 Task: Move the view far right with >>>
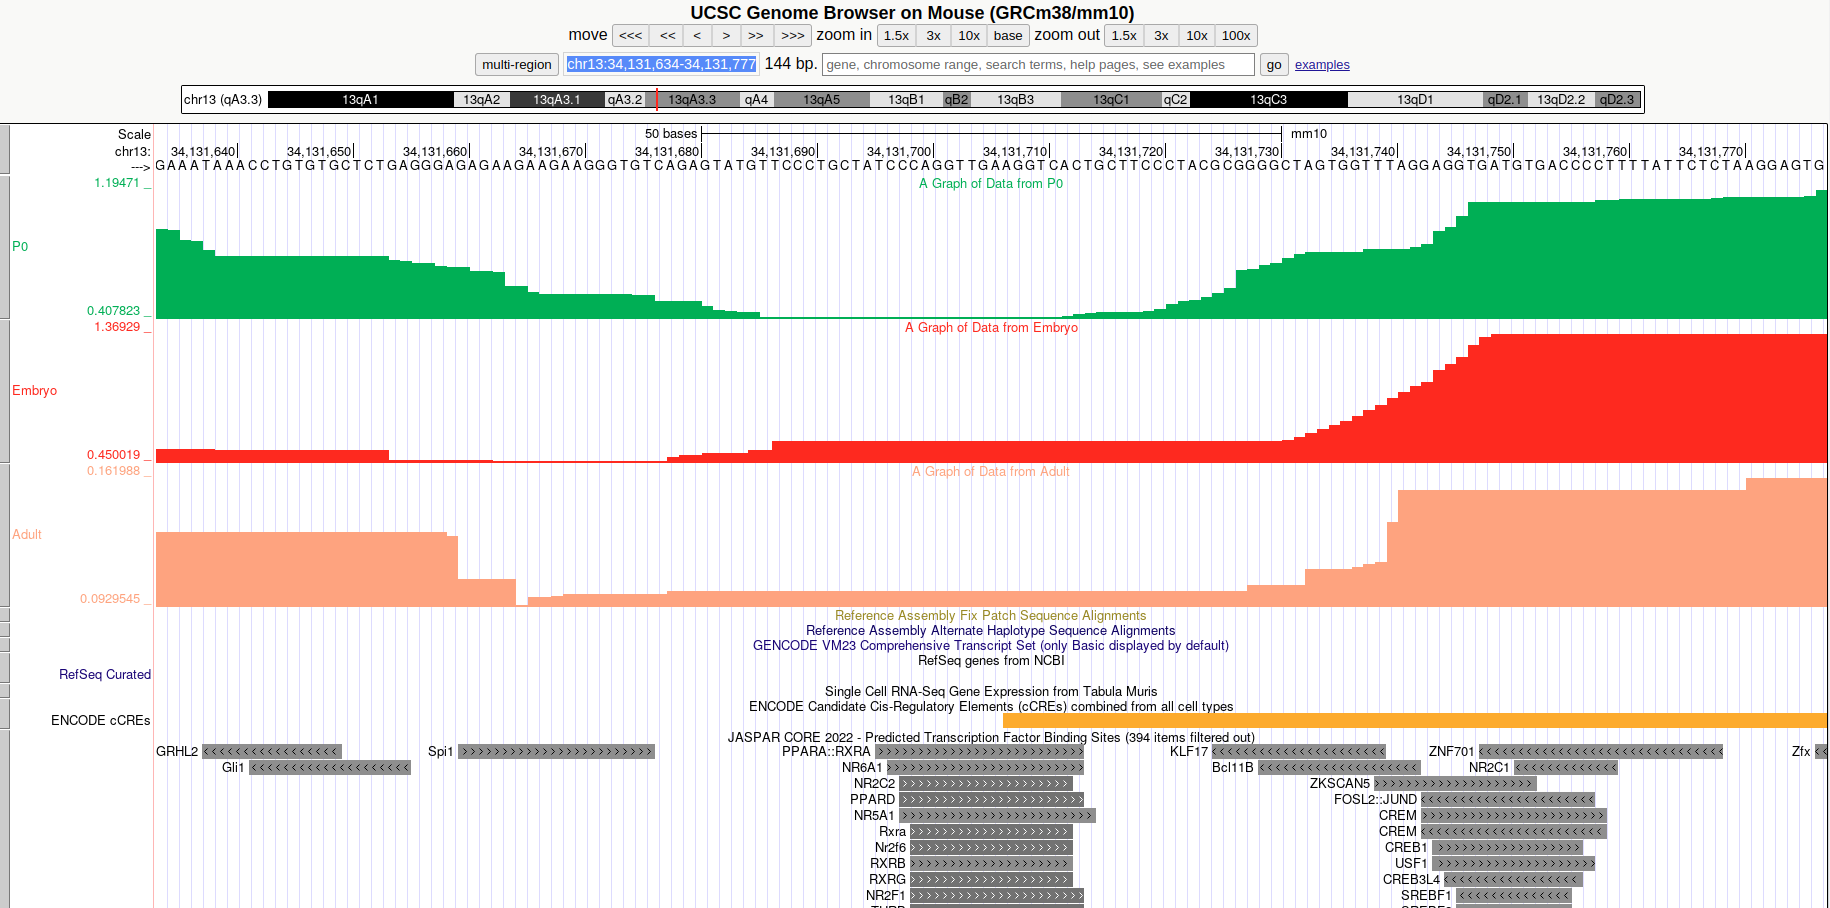tap(791, 35)
